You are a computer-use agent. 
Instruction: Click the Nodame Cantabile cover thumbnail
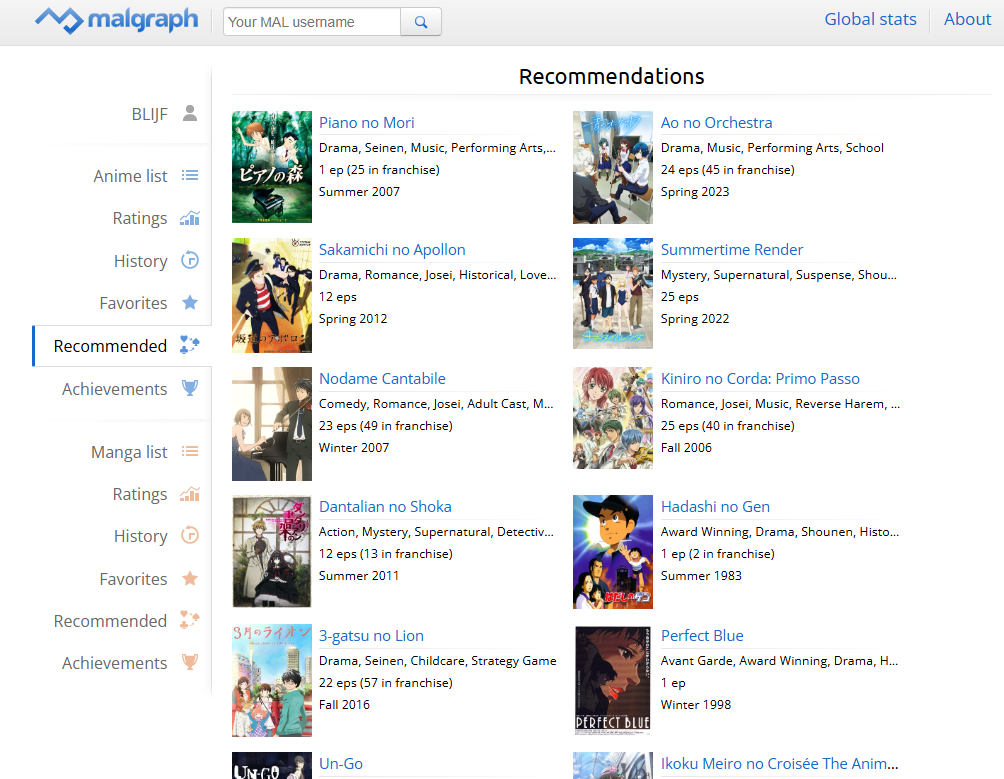point(272,424)
